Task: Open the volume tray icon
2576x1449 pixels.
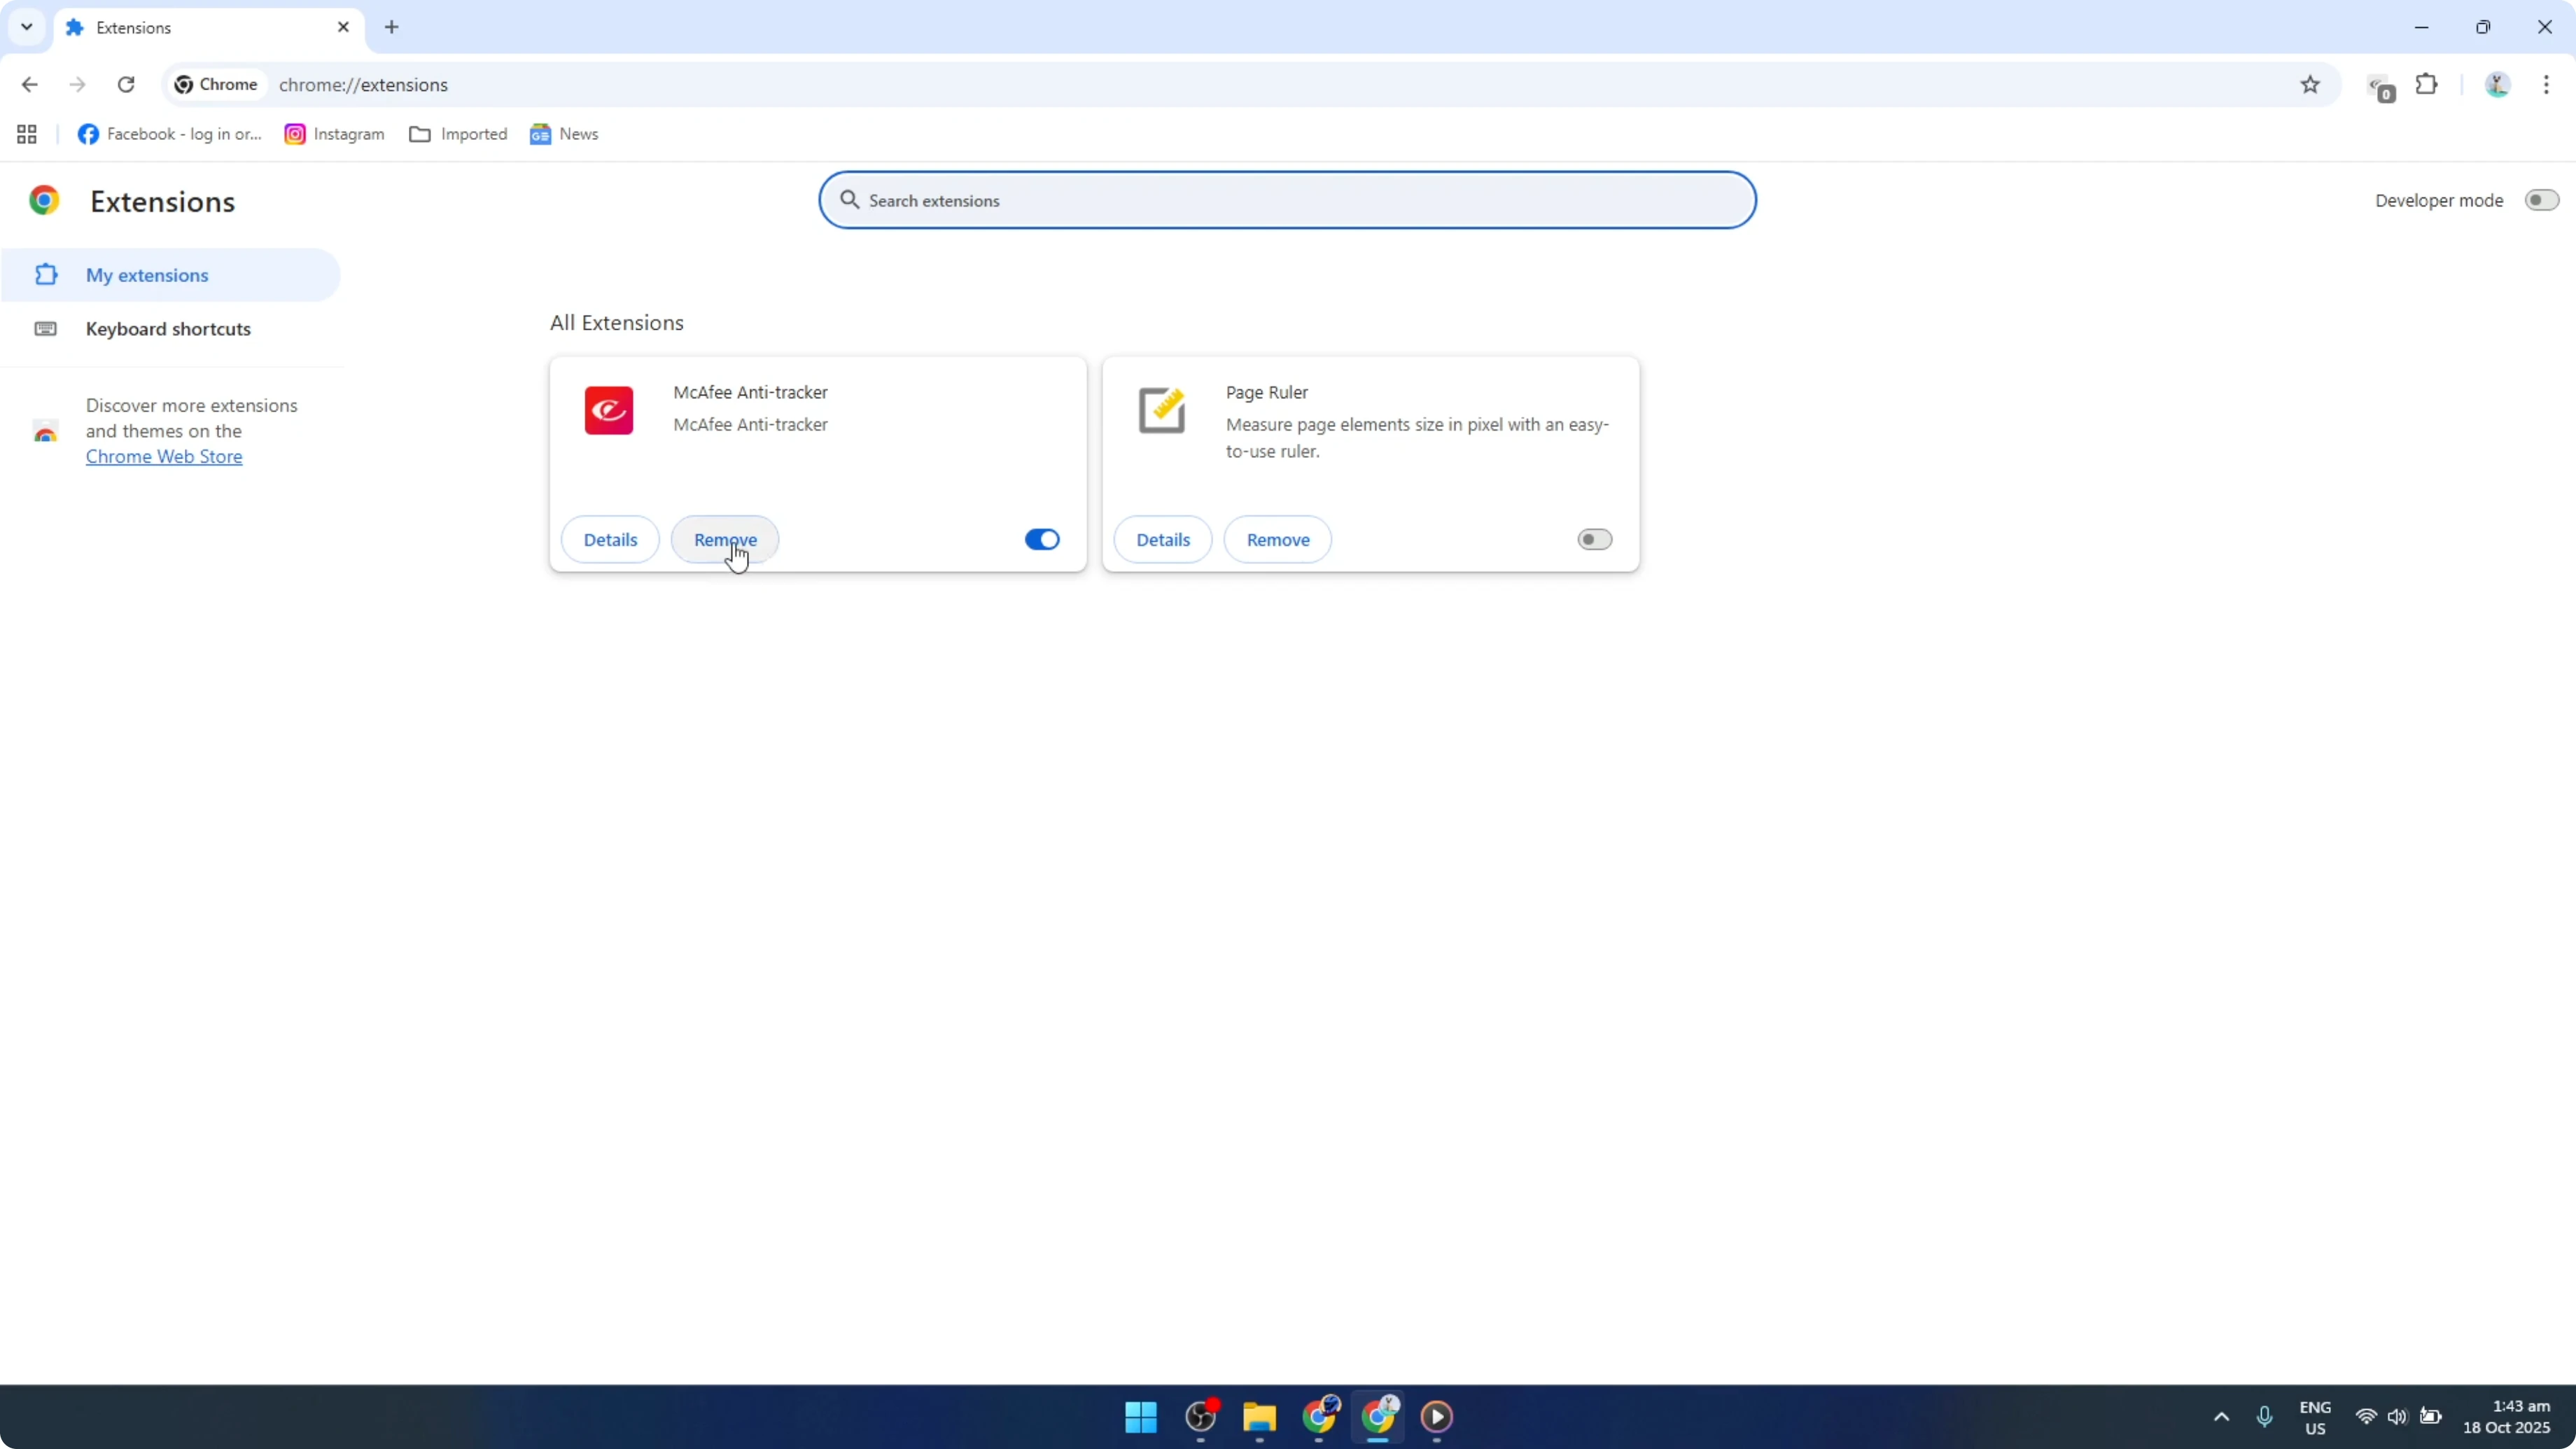Action: coord(2397,1417)
